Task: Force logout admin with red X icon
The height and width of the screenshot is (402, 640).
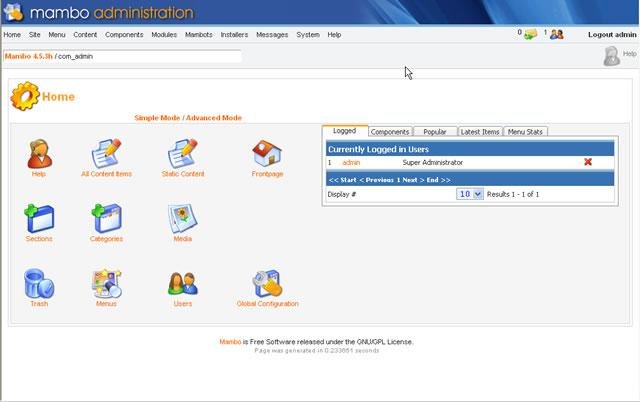Action: (588, 162)
